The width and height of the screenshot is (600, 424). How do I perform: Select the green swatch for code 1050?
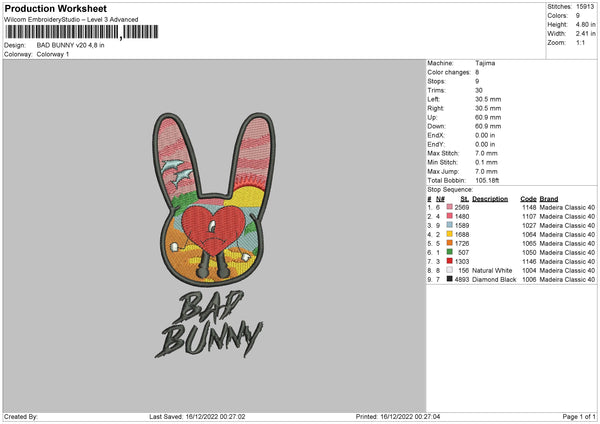click(x=450, y=252)
